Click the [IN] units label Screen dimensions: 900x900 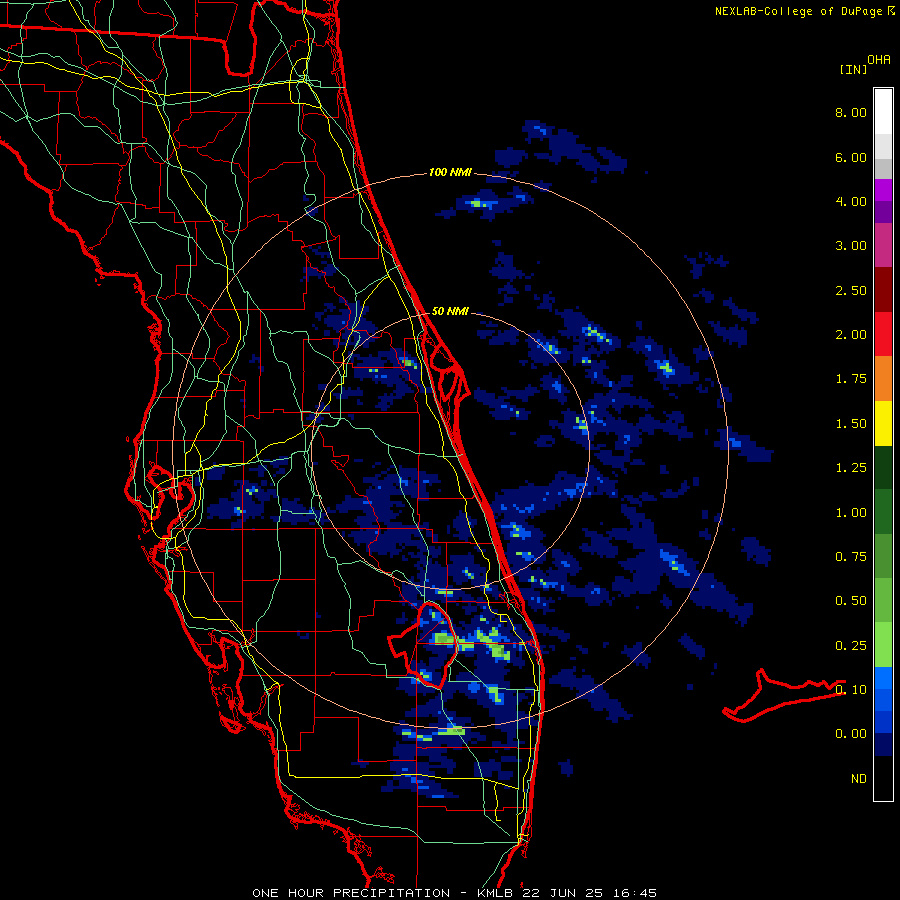[x=853, y=69]
